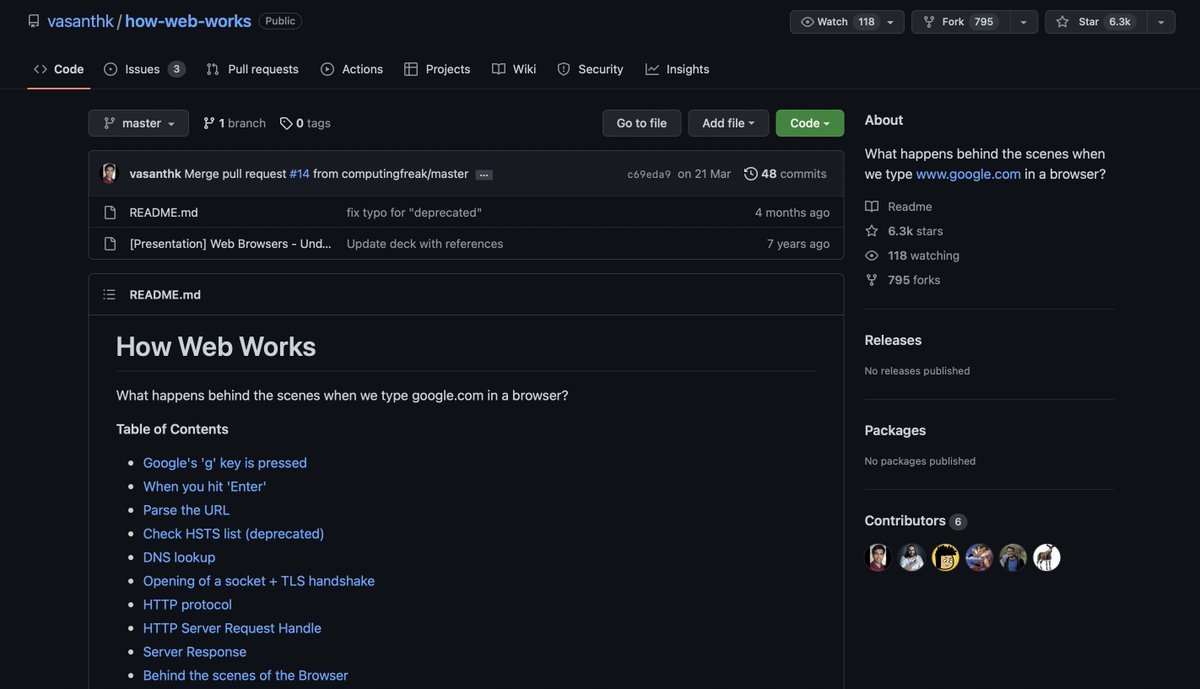Jump to Check HSTS list (deprecated)
The height and width of the screenshot is (689, 1200).
[x=234, y=534]
